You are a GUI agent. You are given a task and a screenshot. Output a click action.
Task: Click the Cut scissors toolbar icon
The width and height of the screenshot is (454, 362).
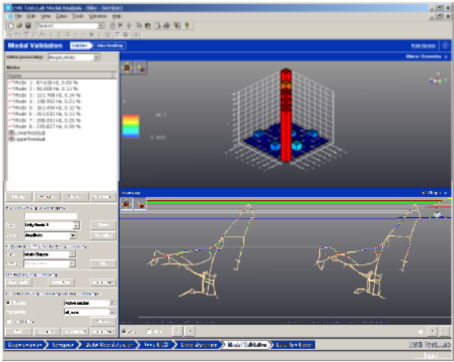[x=120, y=26]
